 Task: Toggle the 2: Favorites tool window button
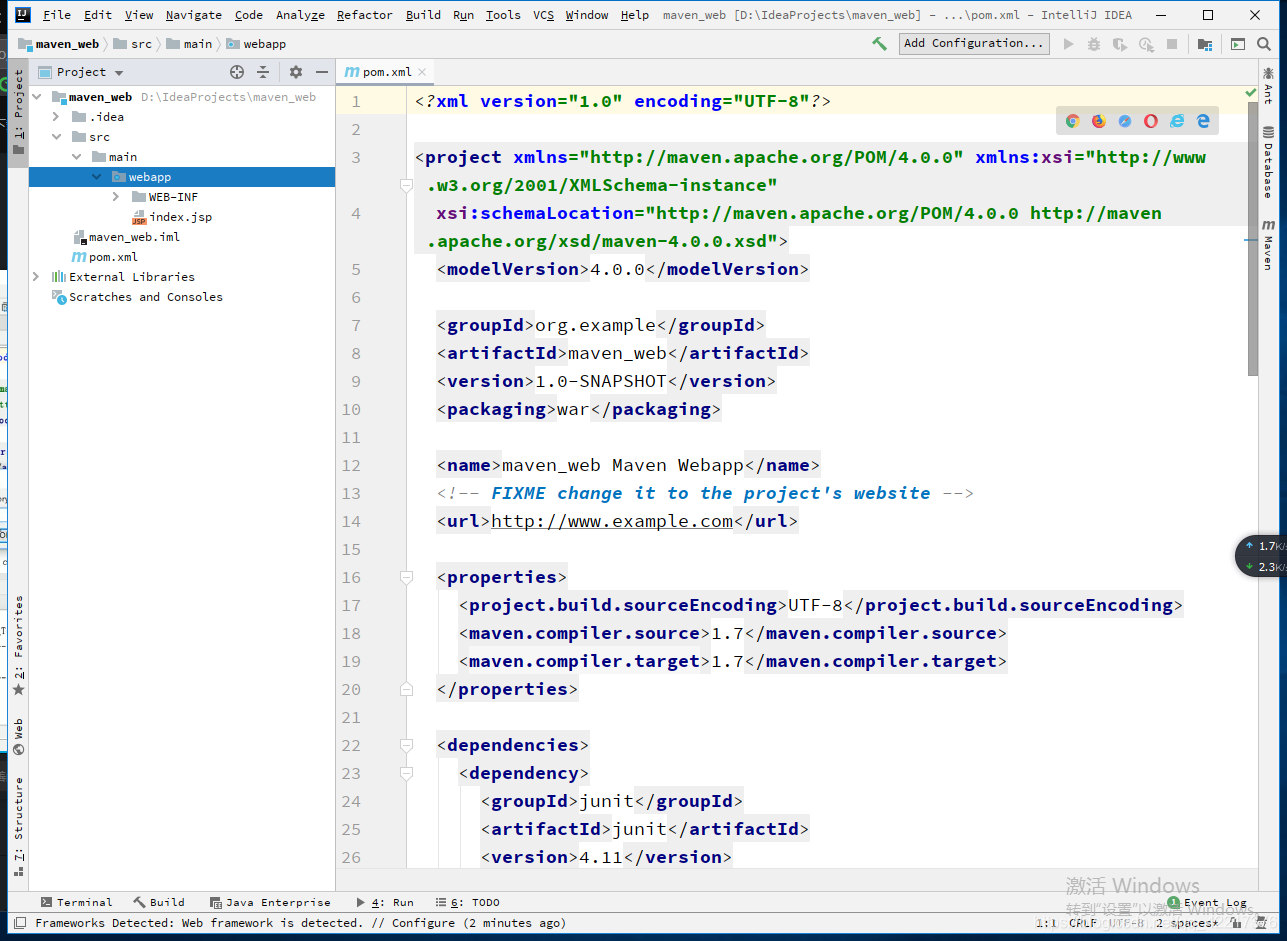click(x=18, y=645)
